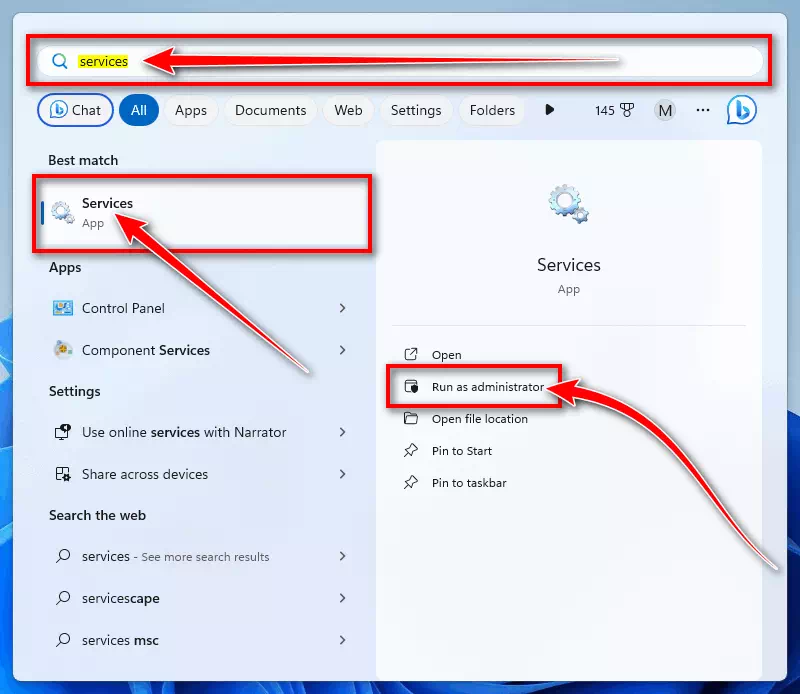Click the Narrator online services icon
The width and height of the screenshot is (800, 694).
pyautogui.click(x=63, y=432)
